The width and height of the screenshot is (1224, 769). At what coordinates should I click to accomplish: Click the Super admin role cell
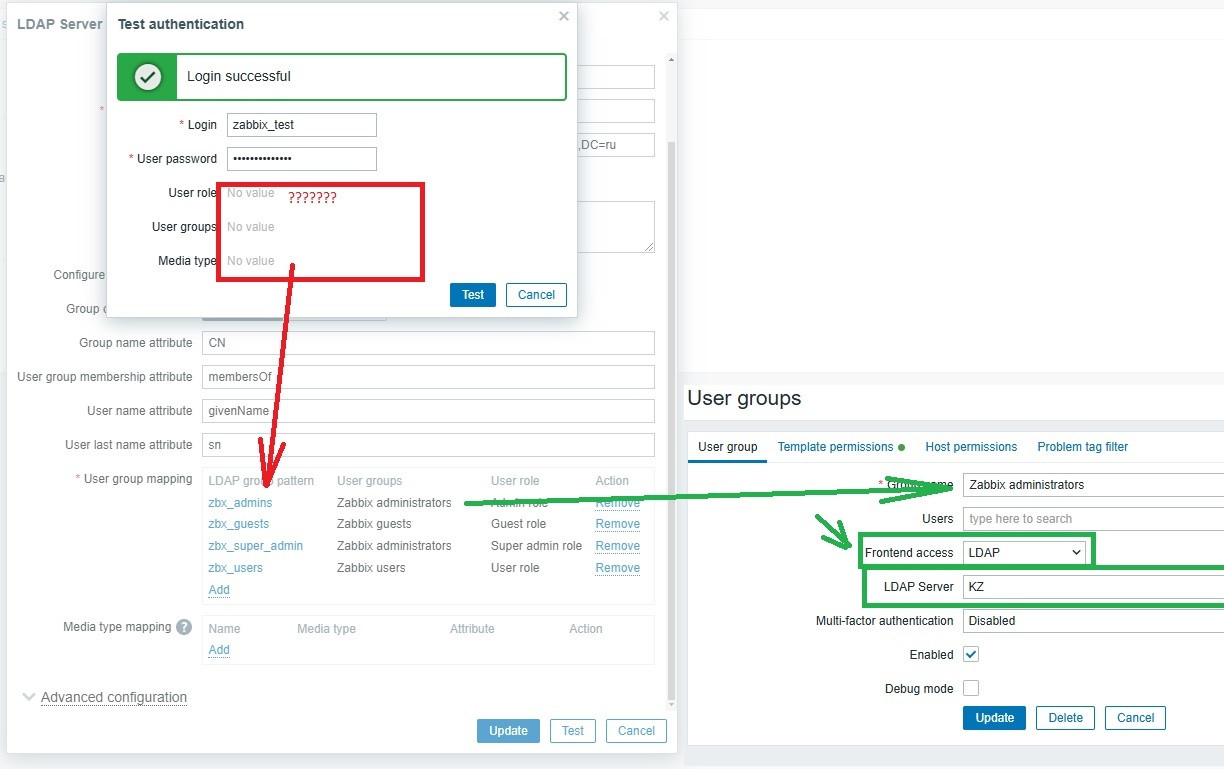[536, 546]
